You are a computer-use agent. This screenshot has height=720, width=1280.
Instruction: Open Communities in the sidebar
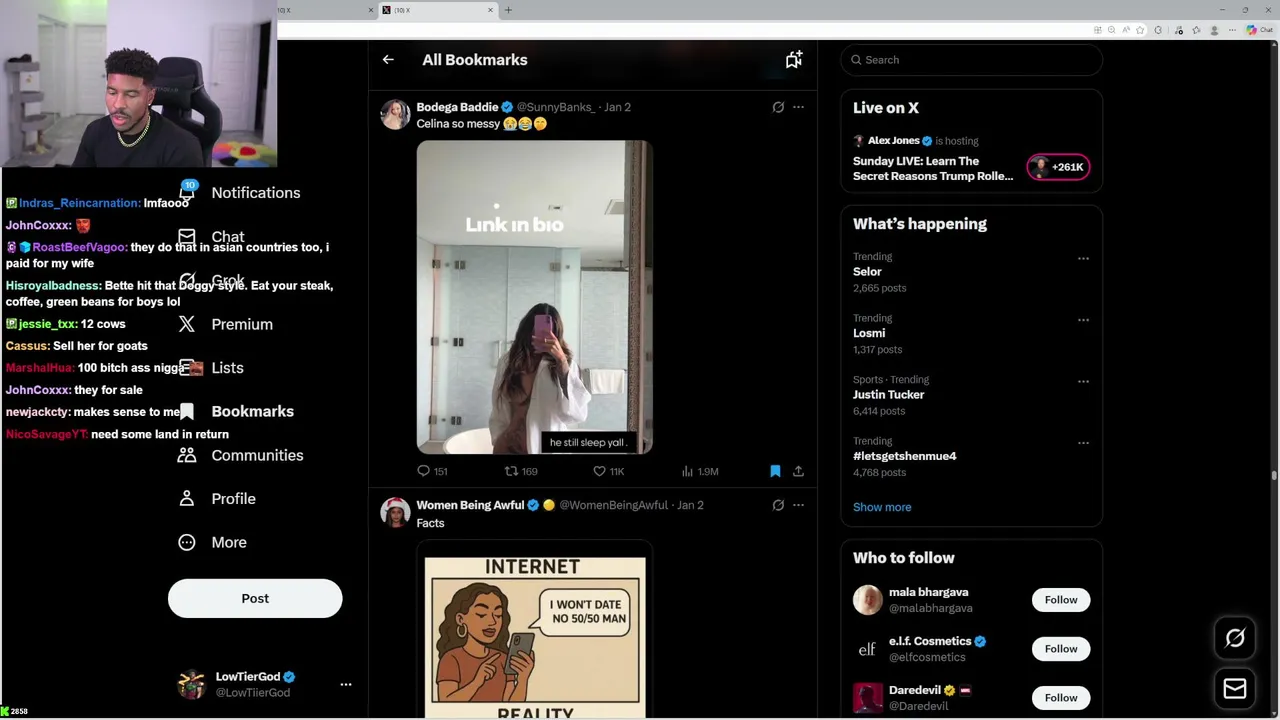tap(241, 455)
